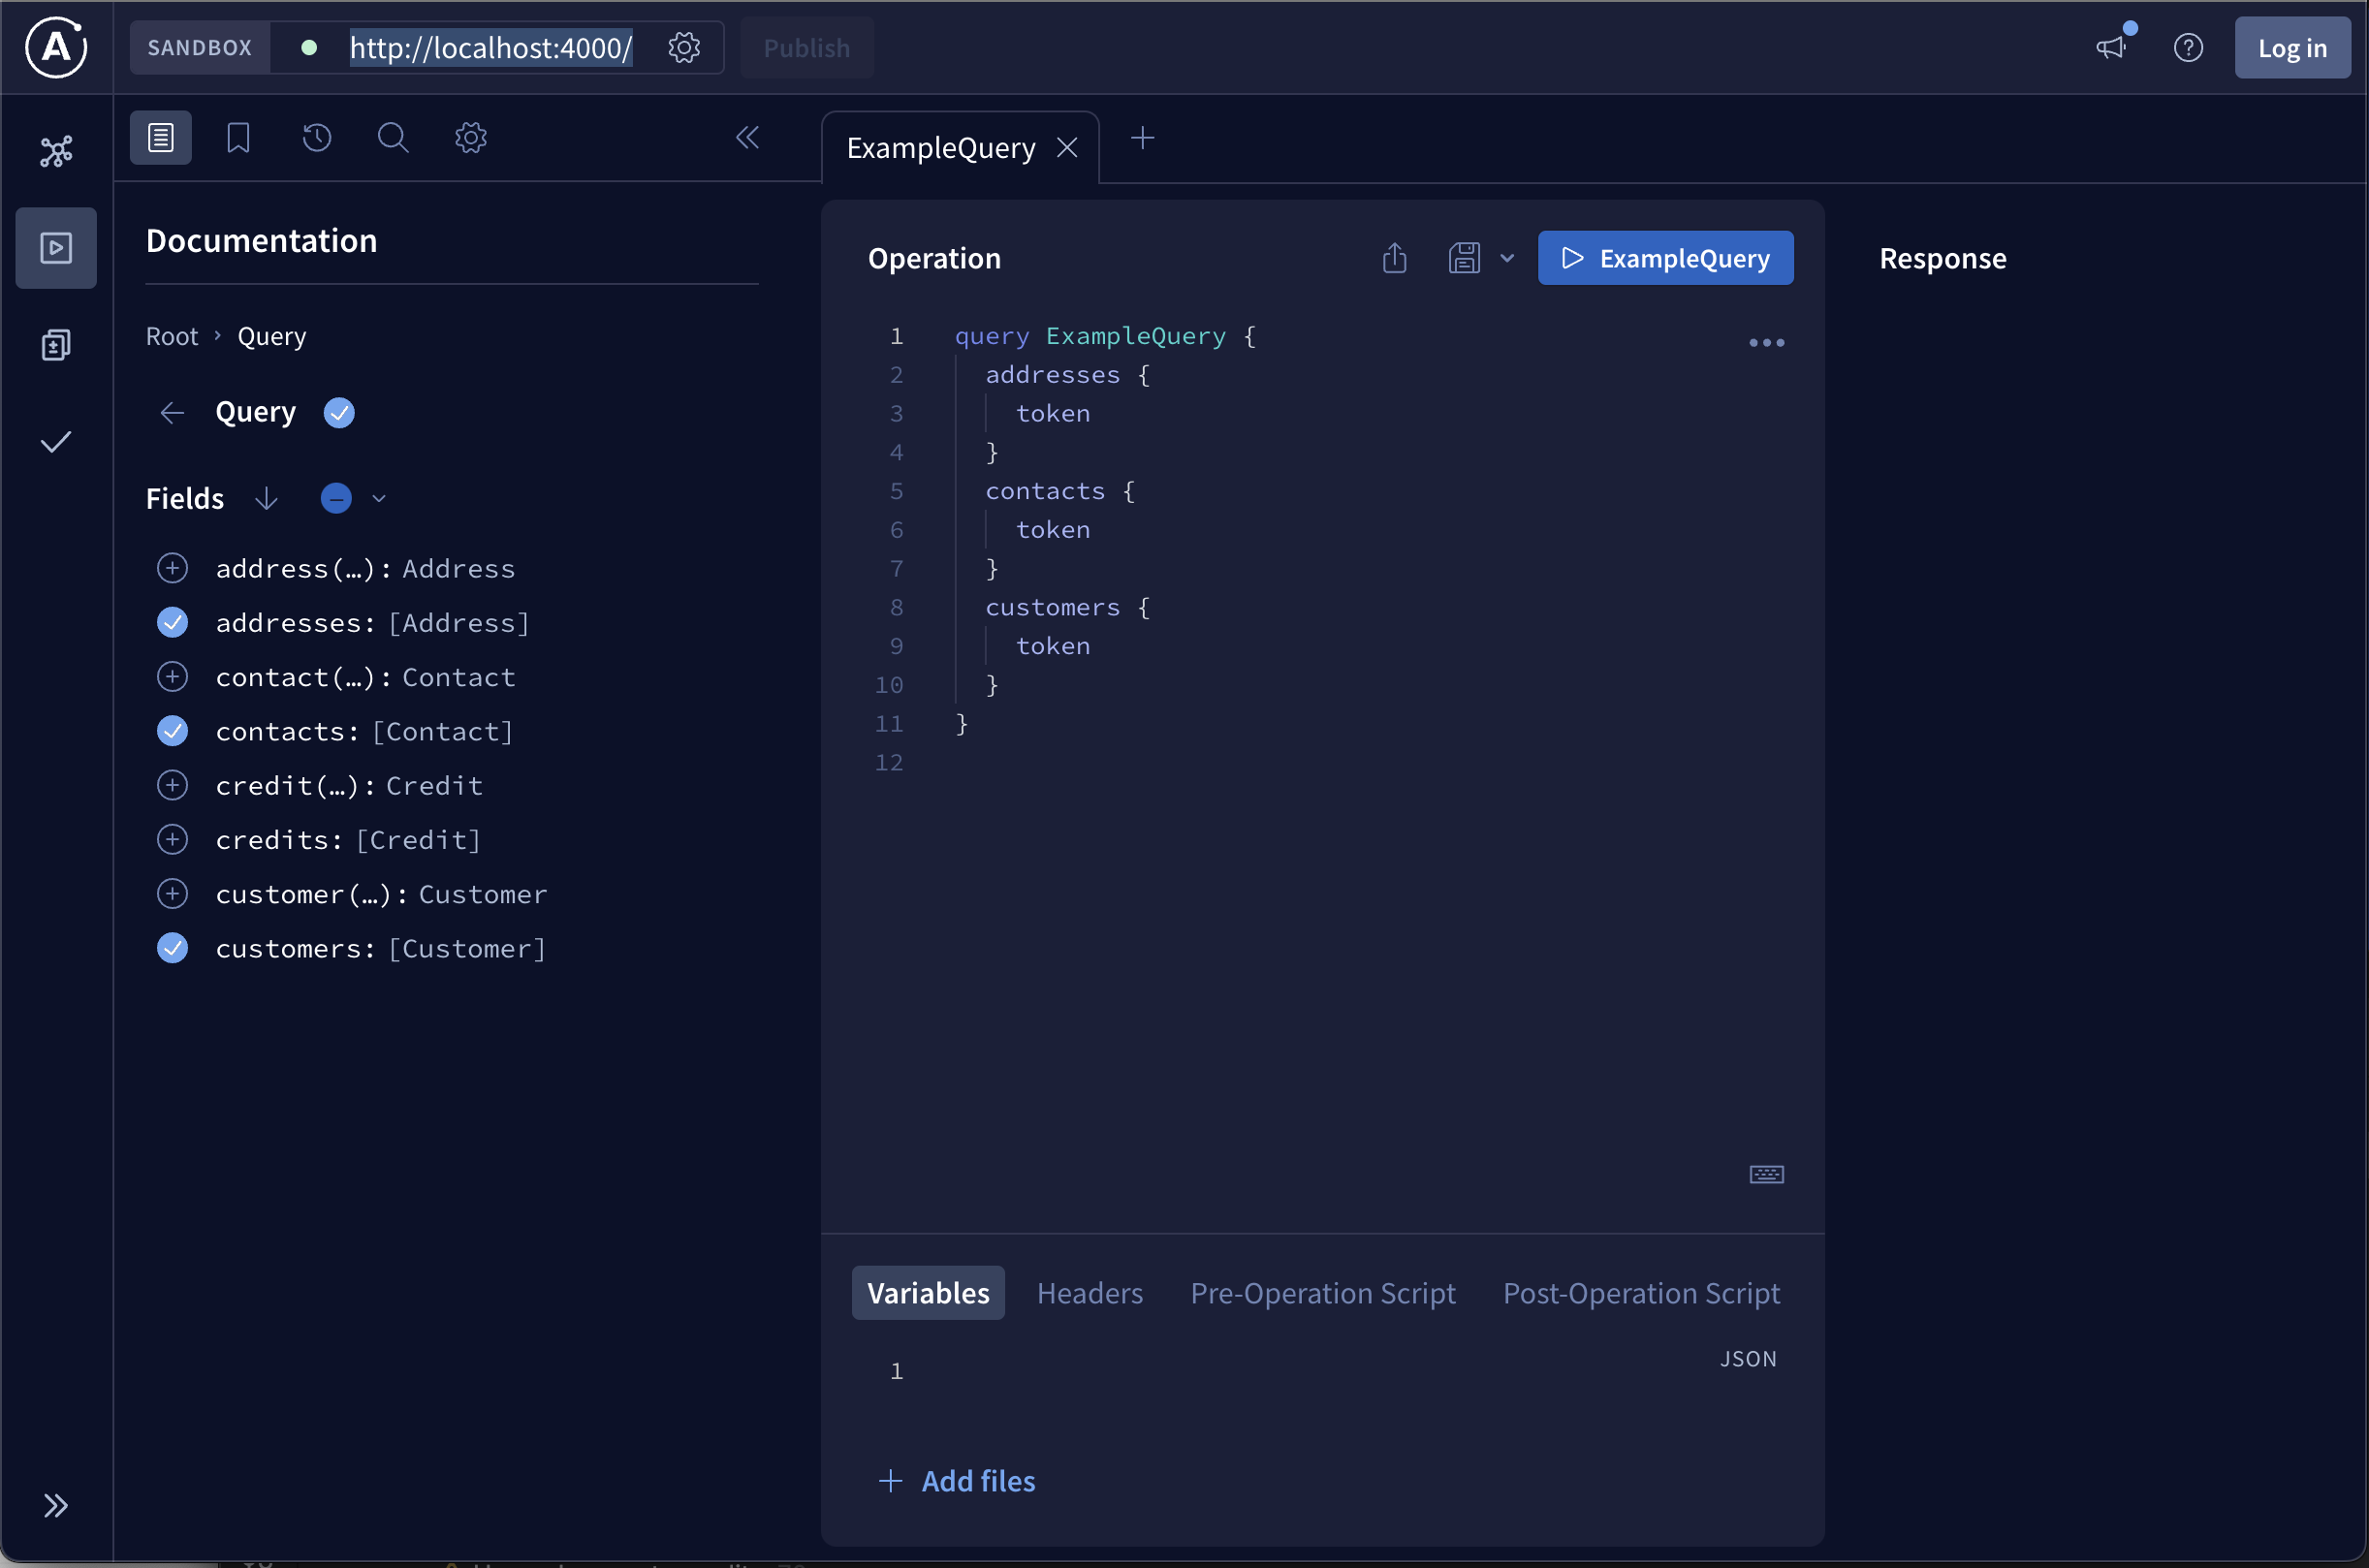Screen dimensions: 2369x1568
Task: Expand the Fields selection chevron dropdown
Action: click(379, 499)
